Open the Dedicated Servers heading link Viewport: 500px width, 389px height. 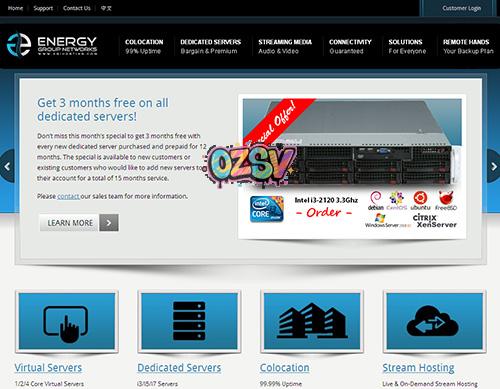tap(179, 368)
